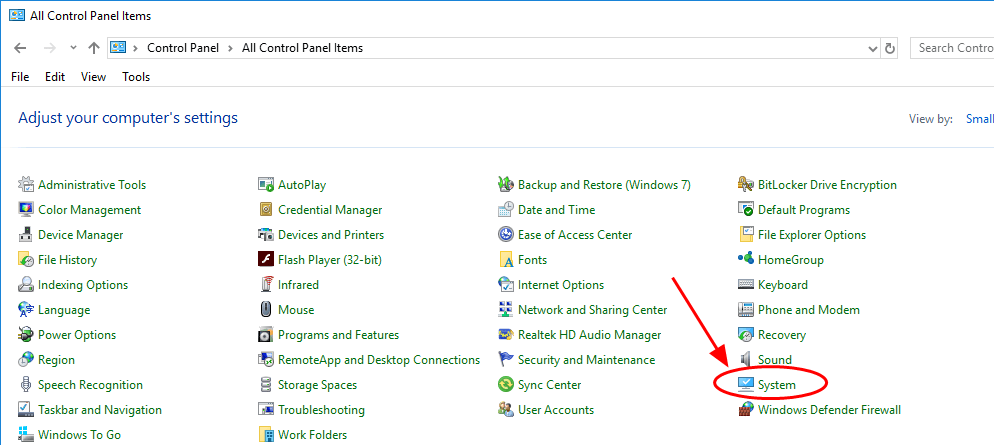Open the Recent locations dropdown arrow
The height and width of the screenshot is (445, 994).
(x=73, y=48)
